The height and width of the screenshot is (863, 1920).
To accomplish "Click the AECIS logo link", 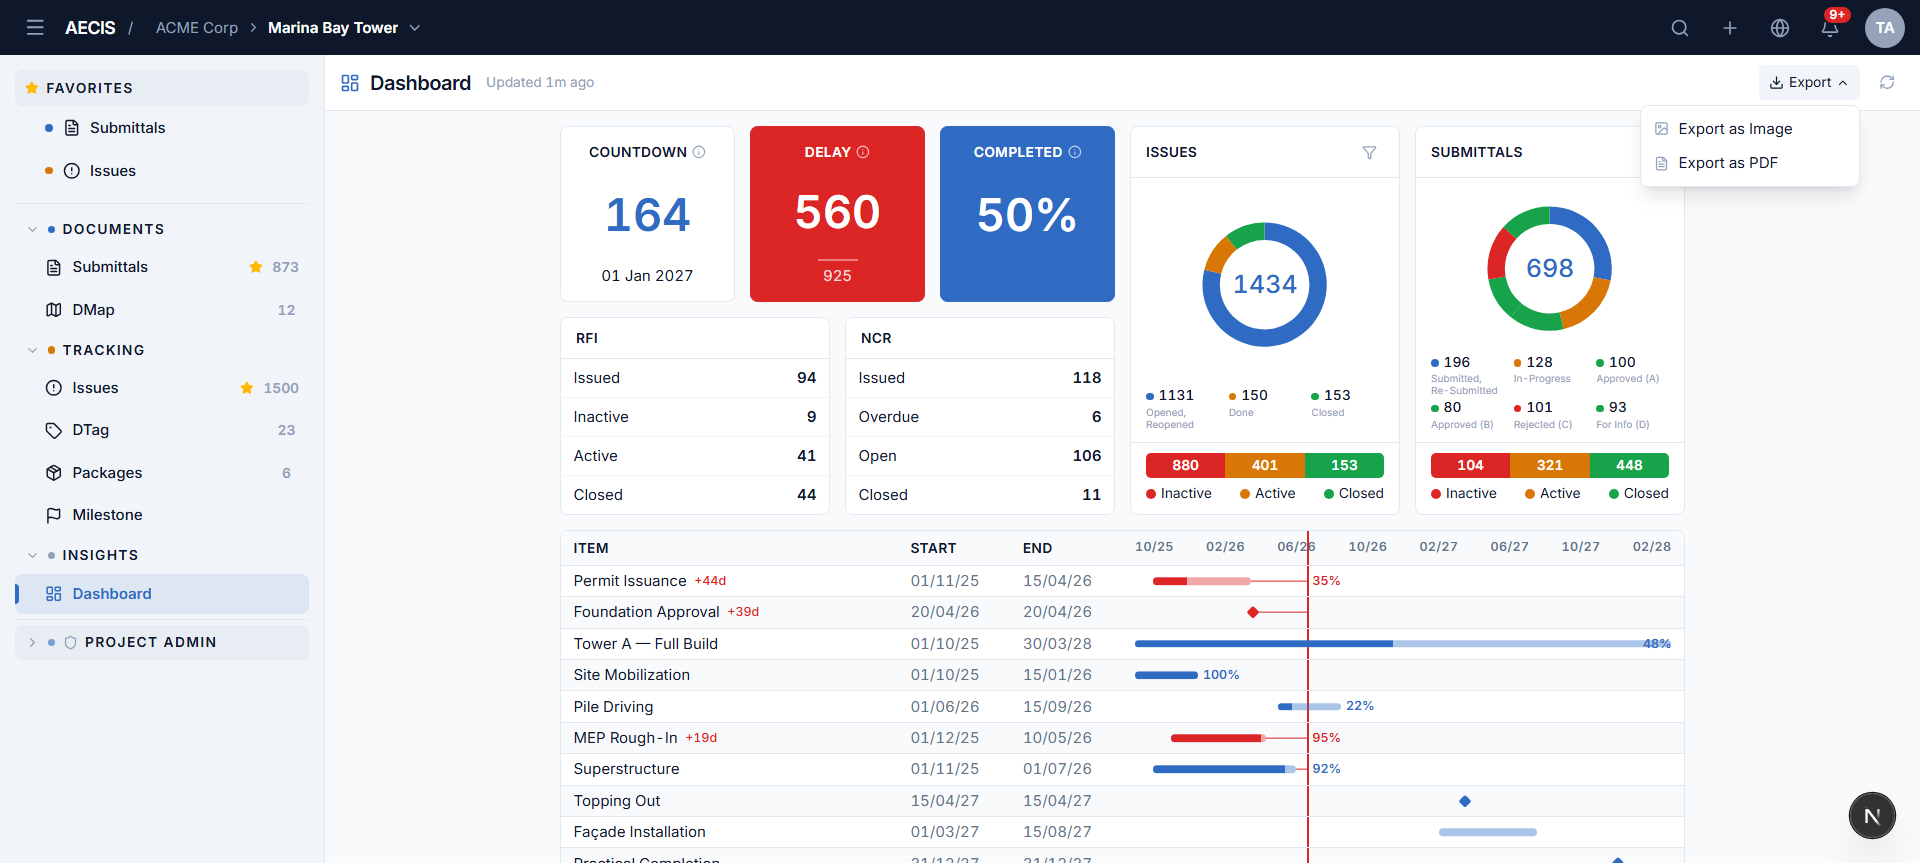I will (x=90, y=28).
